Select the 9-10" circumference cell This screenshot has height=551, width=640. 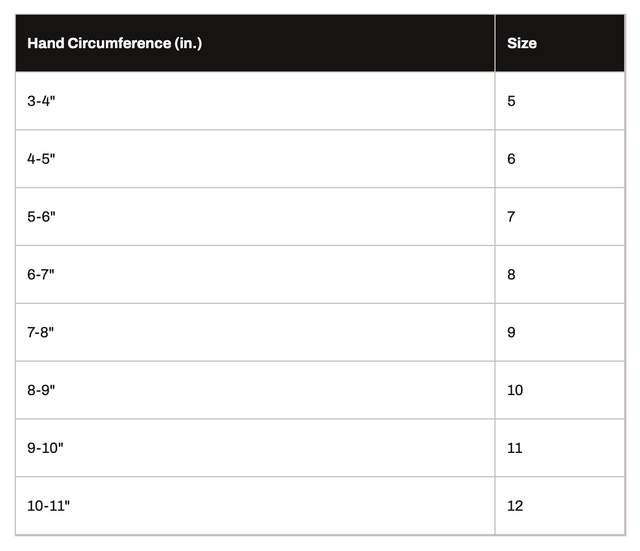(255, 448)
